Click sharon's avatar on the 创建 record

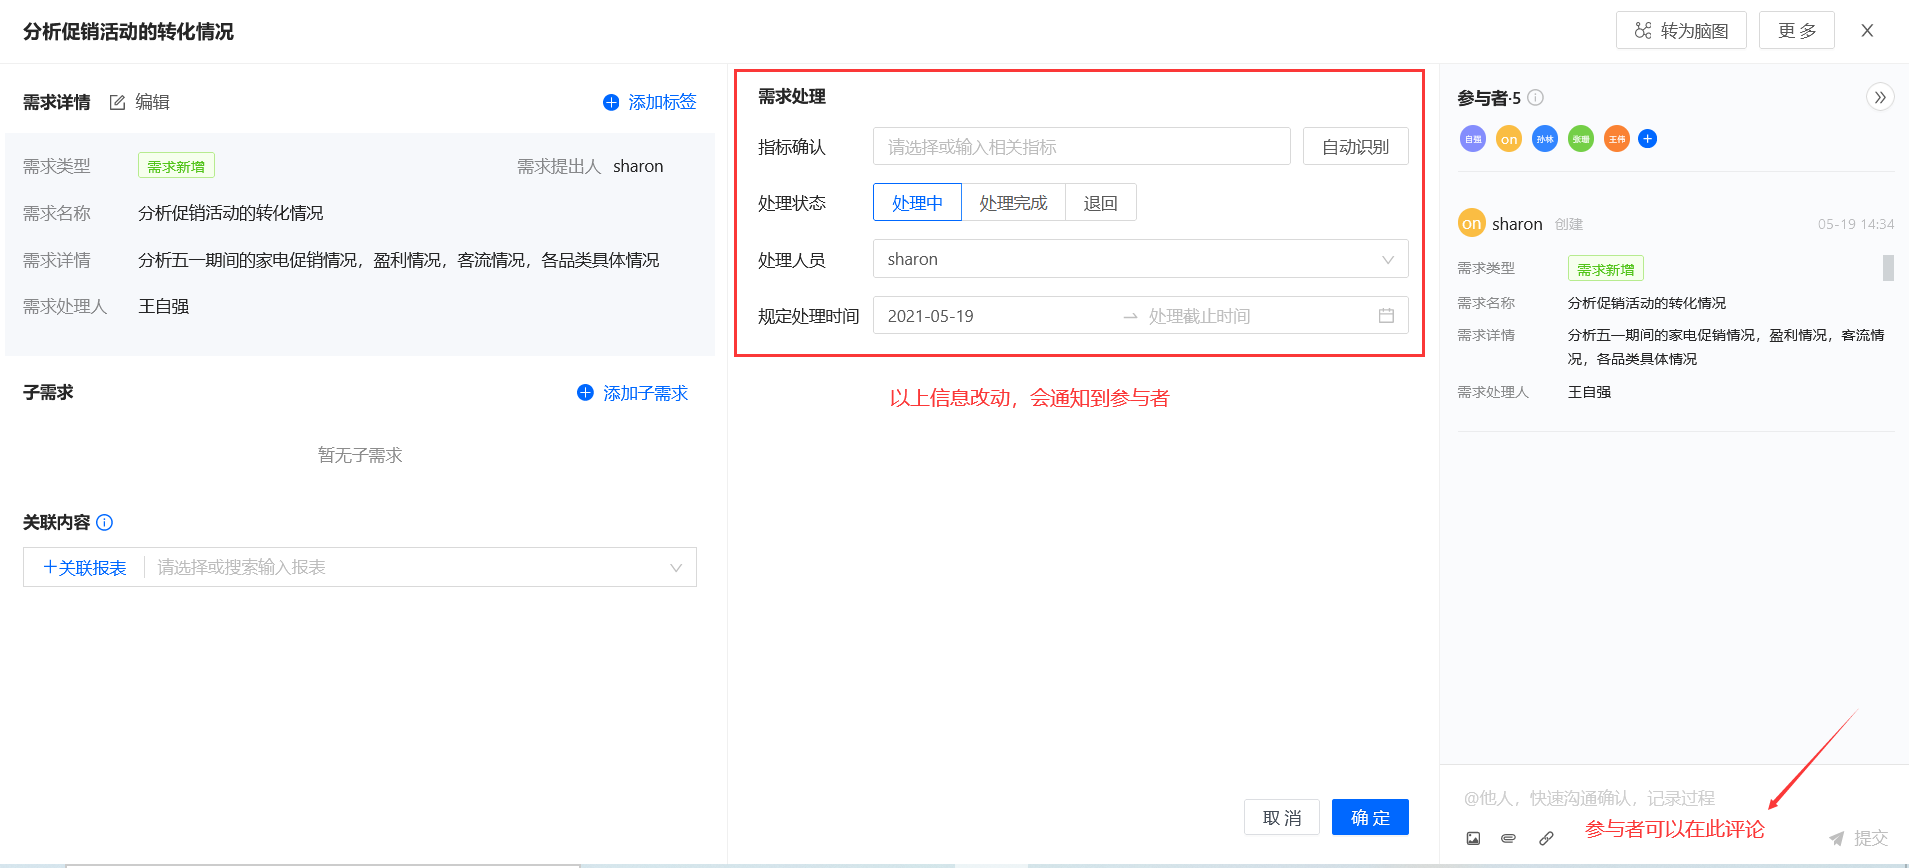pyautogui.click(x=1471, y=223)
